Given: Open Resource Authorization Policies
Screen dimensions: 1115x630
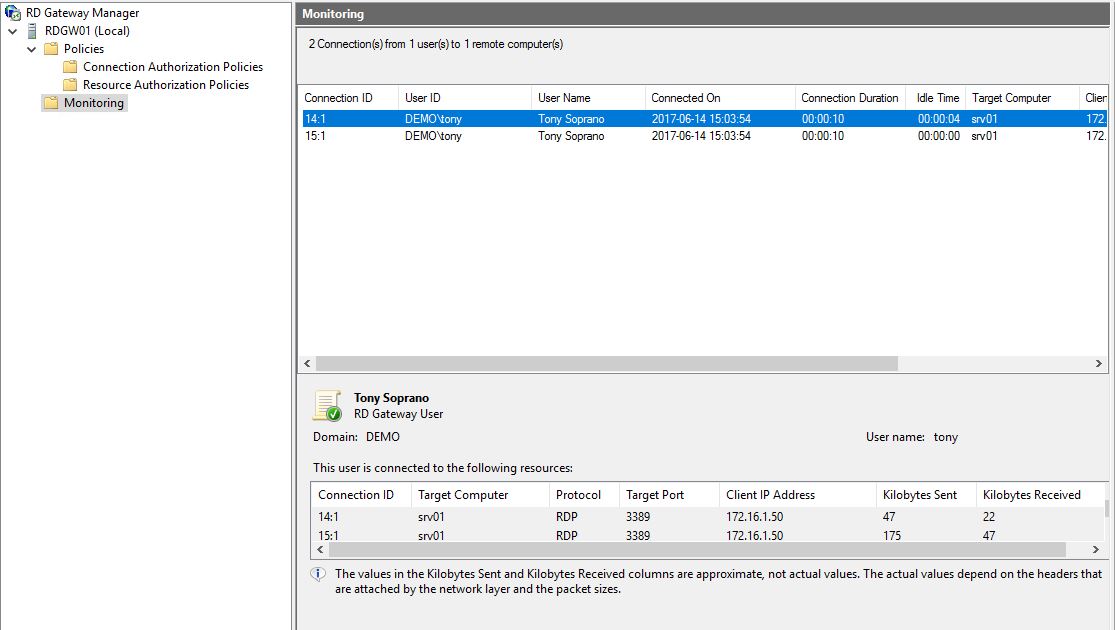Looking at the screenshot, I should pyautogui.click(x=166, y=85).
